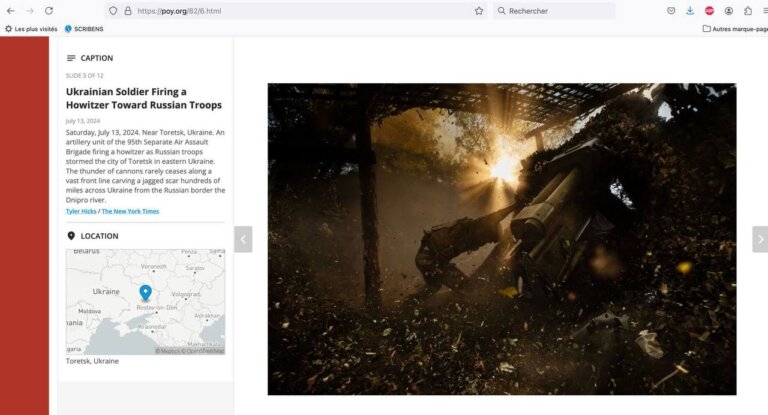The height and width of the screenshot is (415, 768).
Task: Save to Pocket icon in toolbar
Action: [671, 11]
